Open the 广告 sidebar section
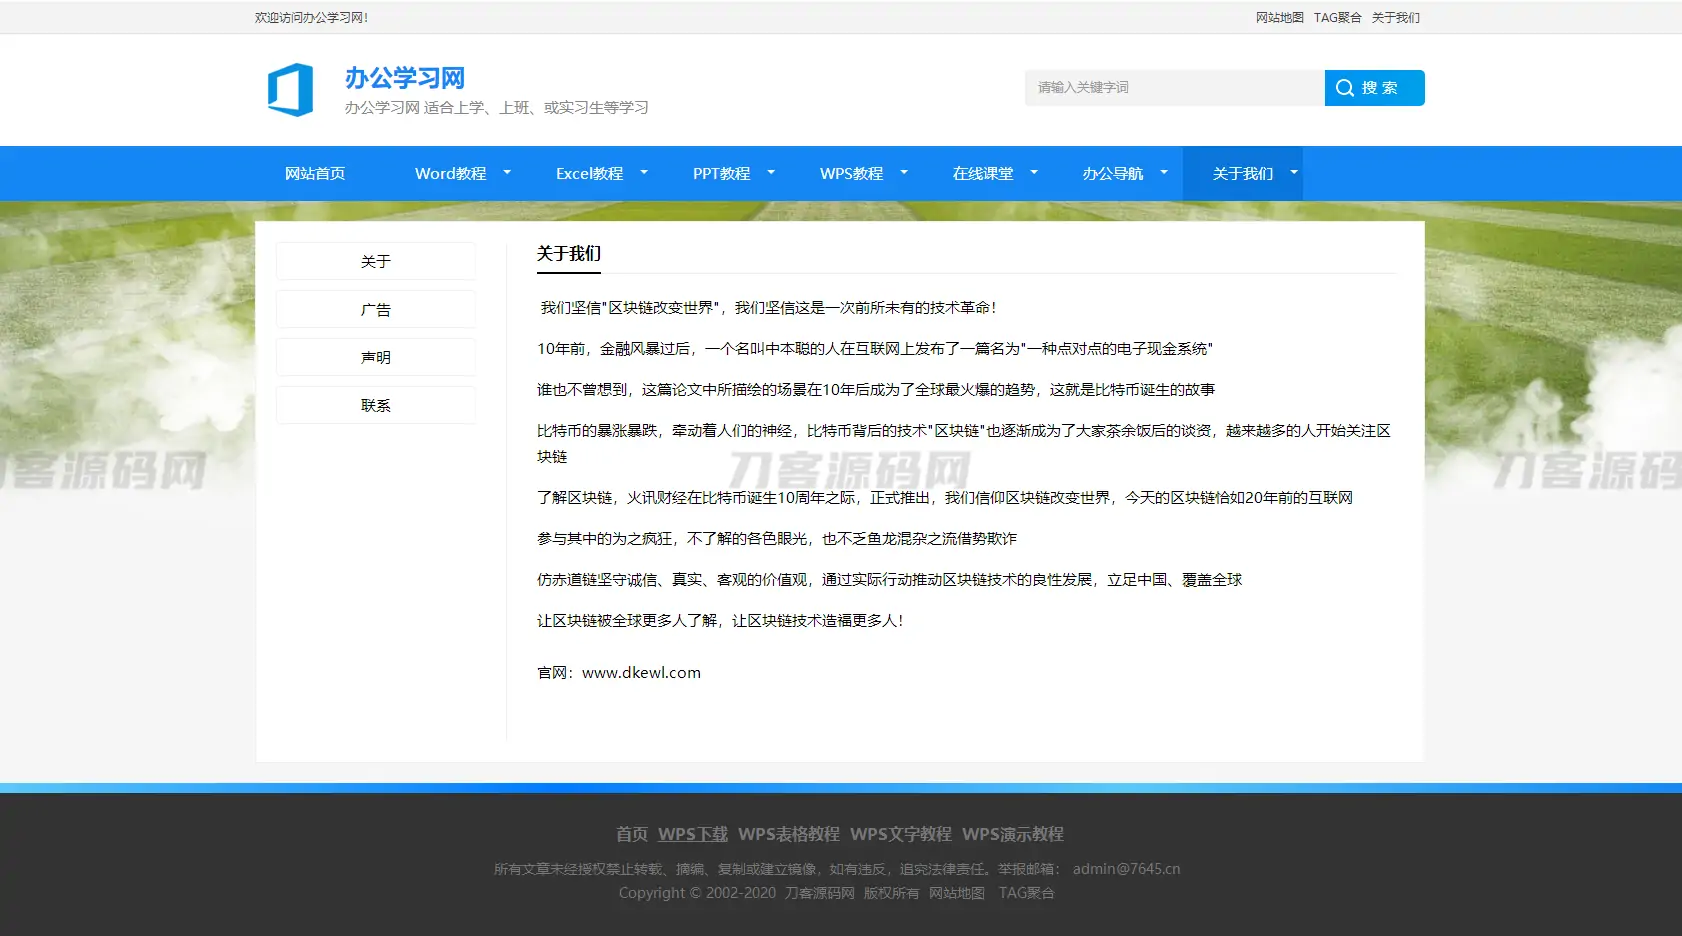 tap(375, 308)
